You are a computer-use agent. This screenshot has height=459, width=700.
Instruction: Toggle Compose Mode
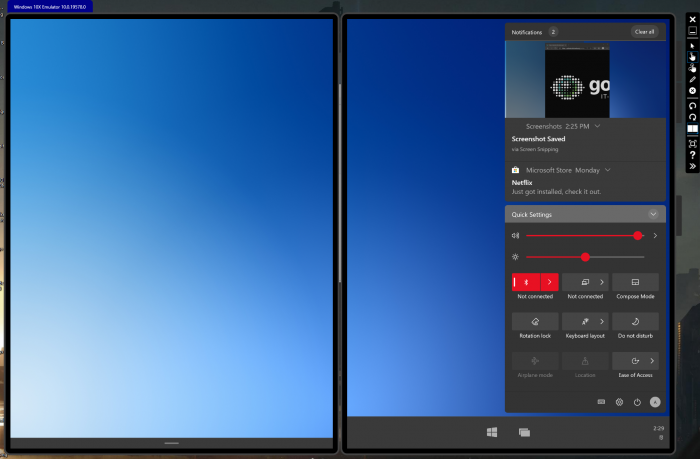[x=635, y=282]
